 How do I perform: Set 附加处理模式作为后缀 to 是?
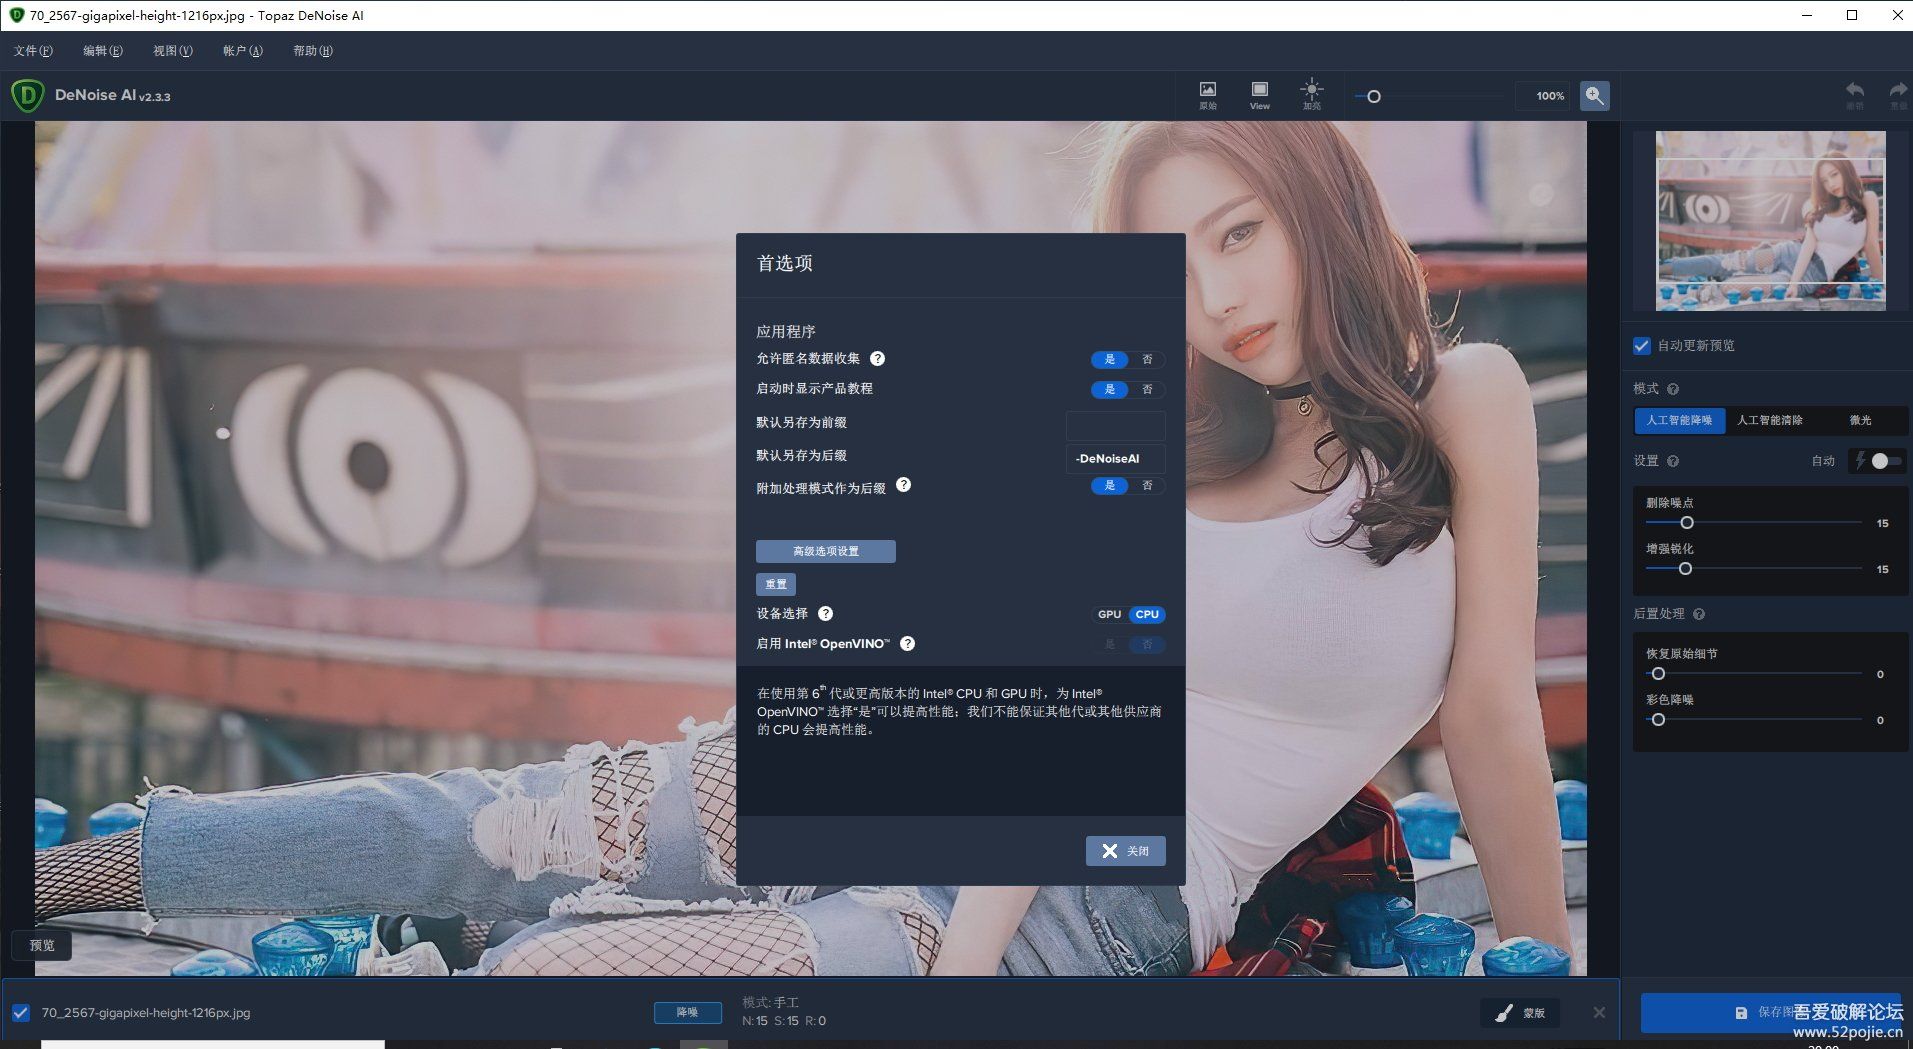(x=1109, y=486)
